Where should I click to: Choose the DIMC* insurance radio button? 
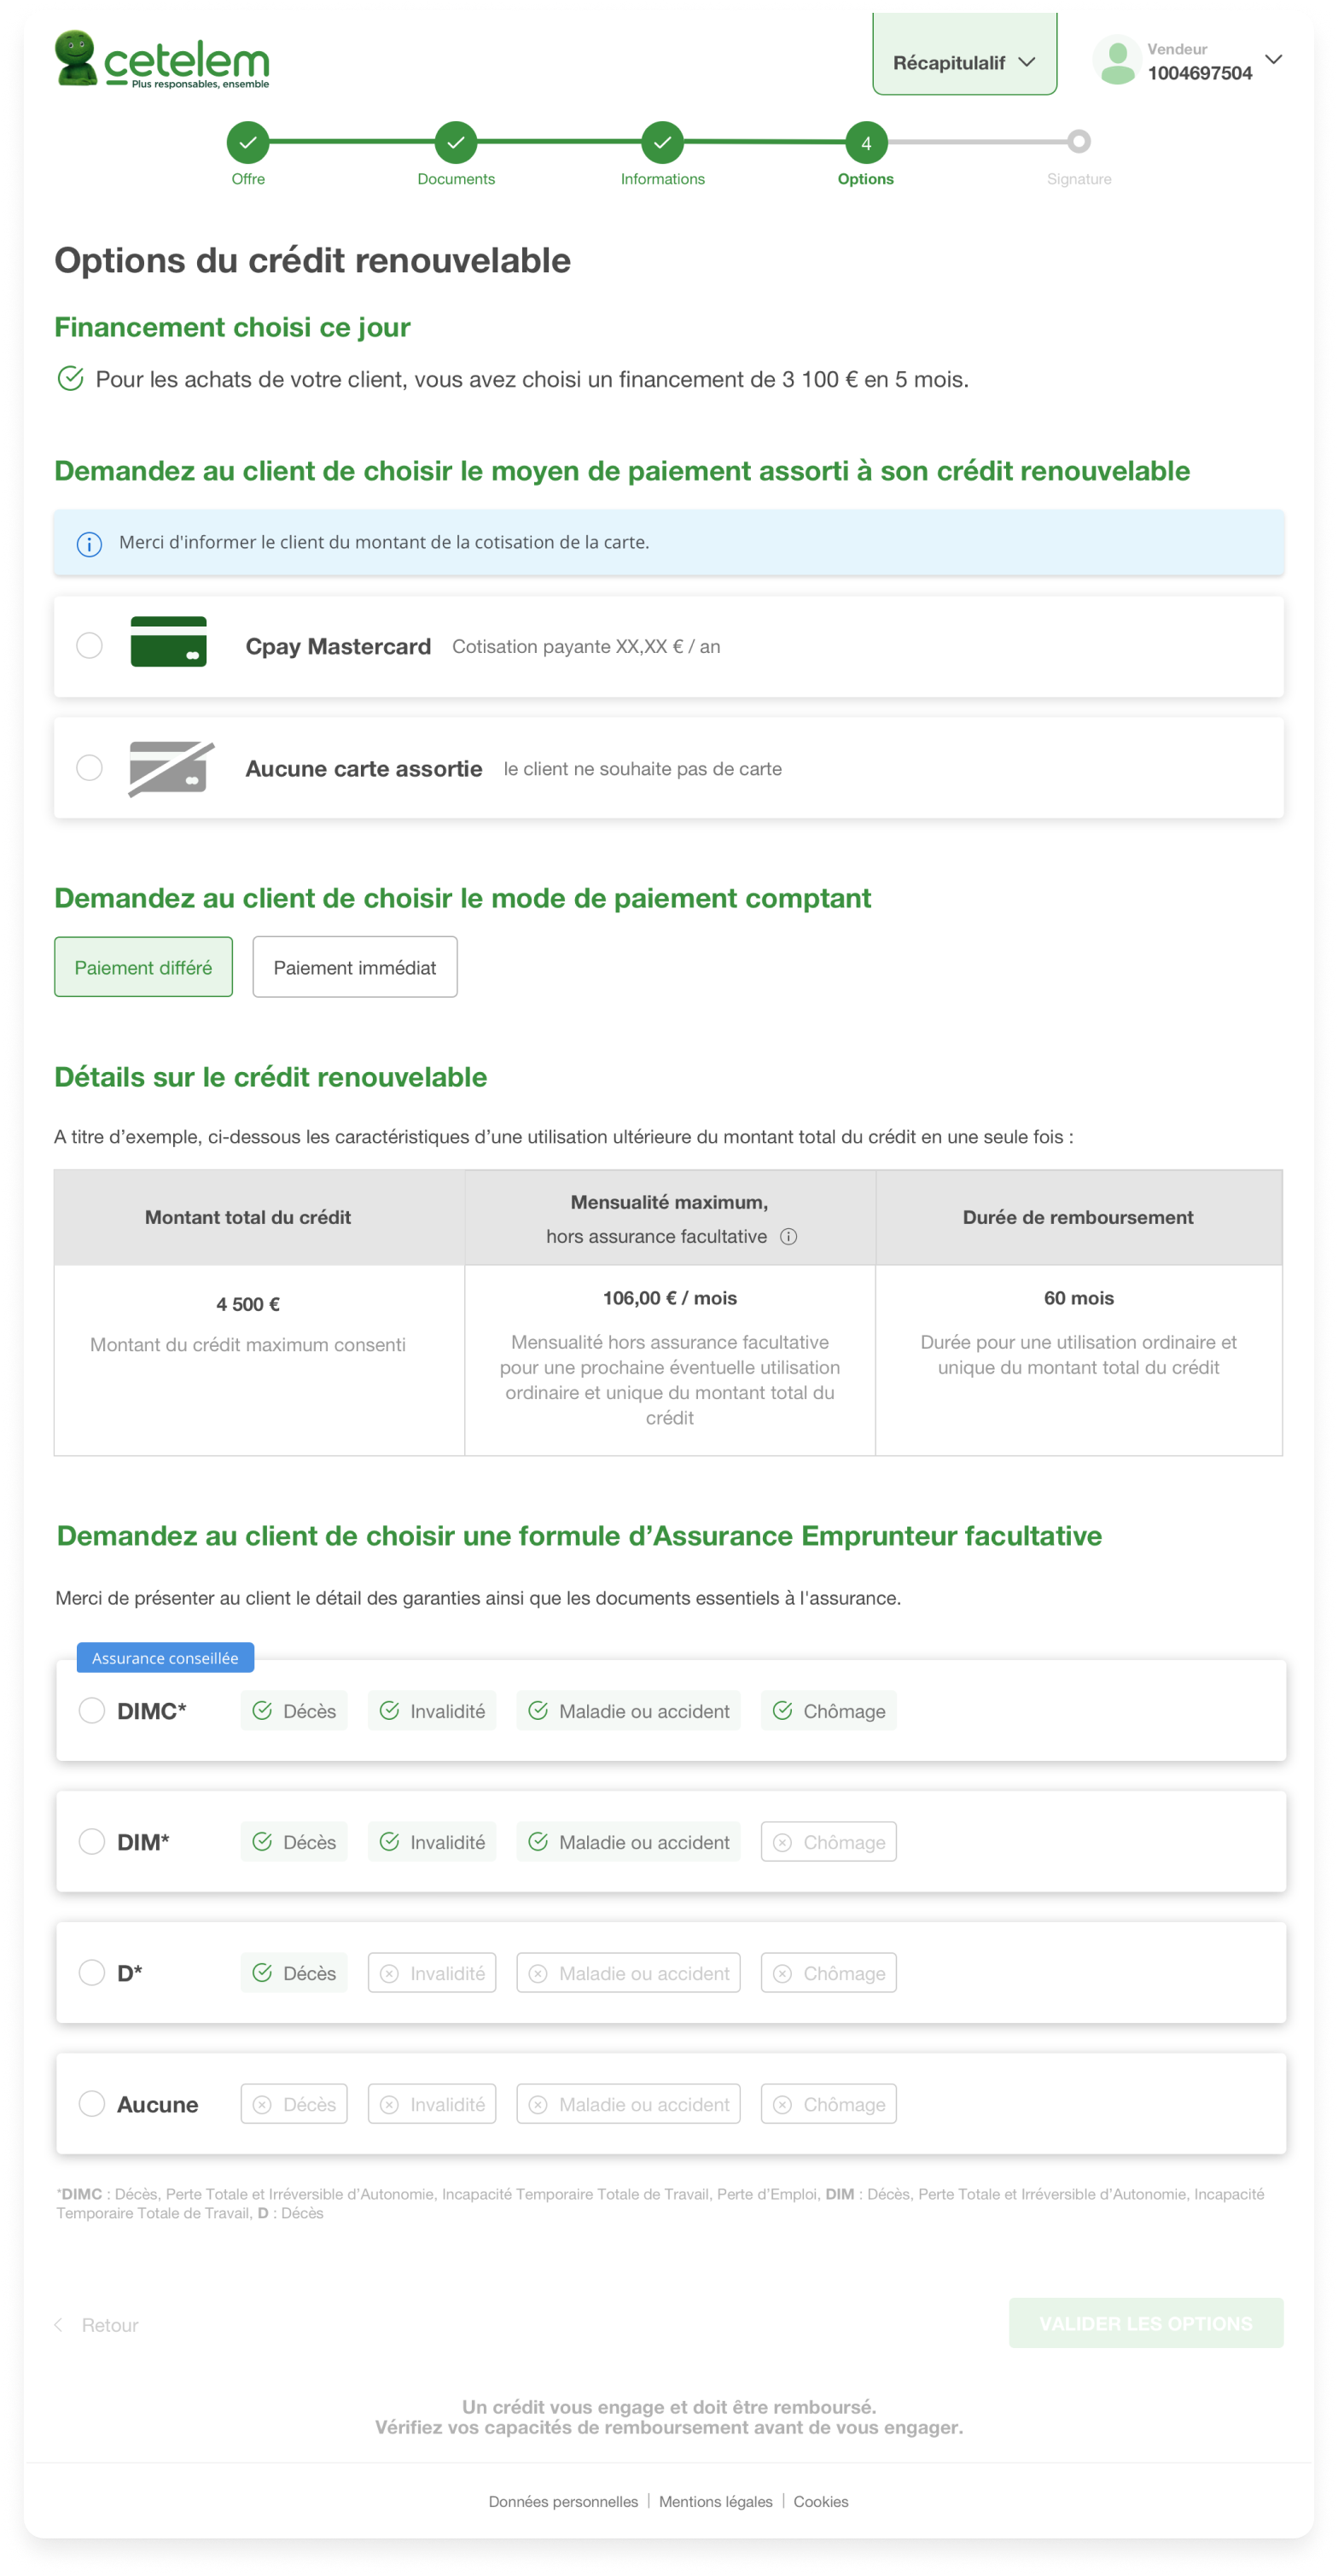click(92, 1710)
